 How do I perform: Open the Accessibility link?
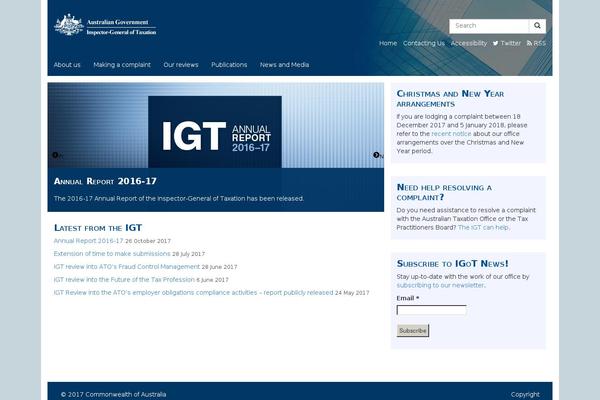[469, 43]
